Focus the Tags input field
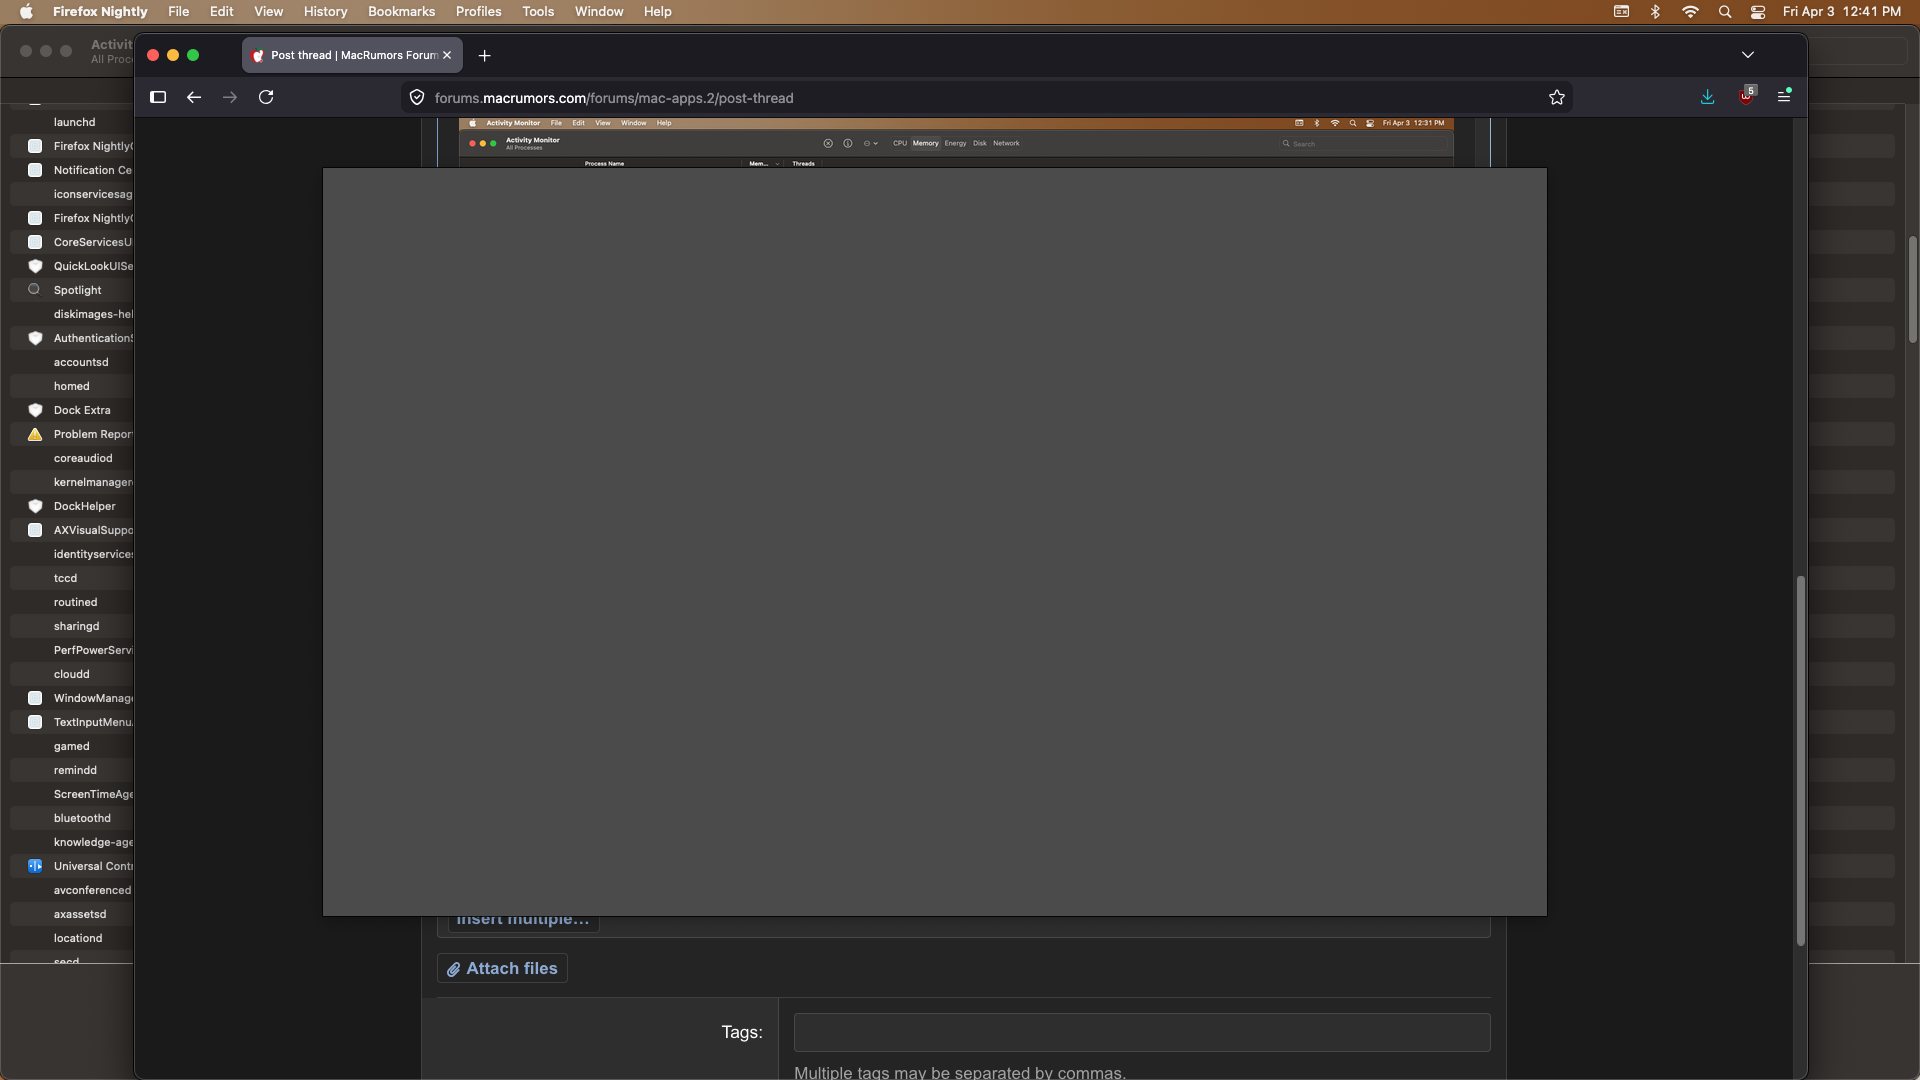 coord(1142,1032)
